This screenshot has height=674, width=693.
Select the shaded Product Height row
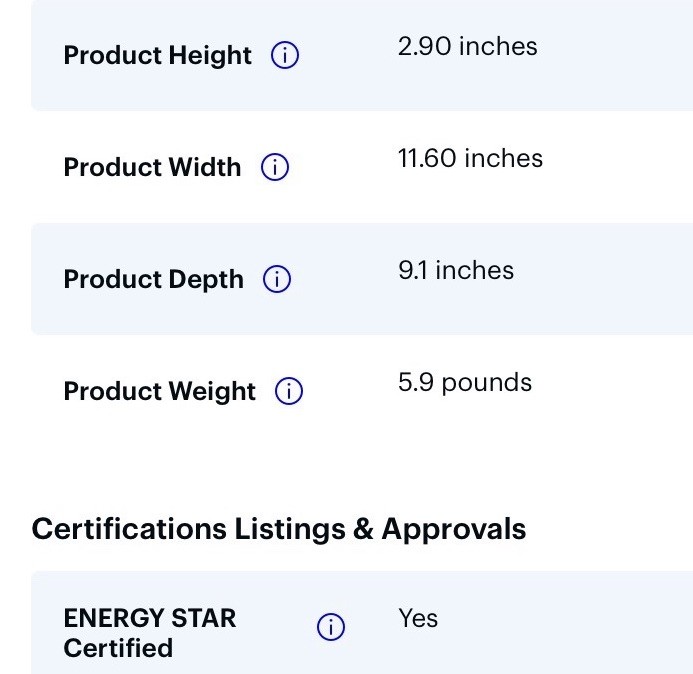pyautogui.click(x=362, y=55)
